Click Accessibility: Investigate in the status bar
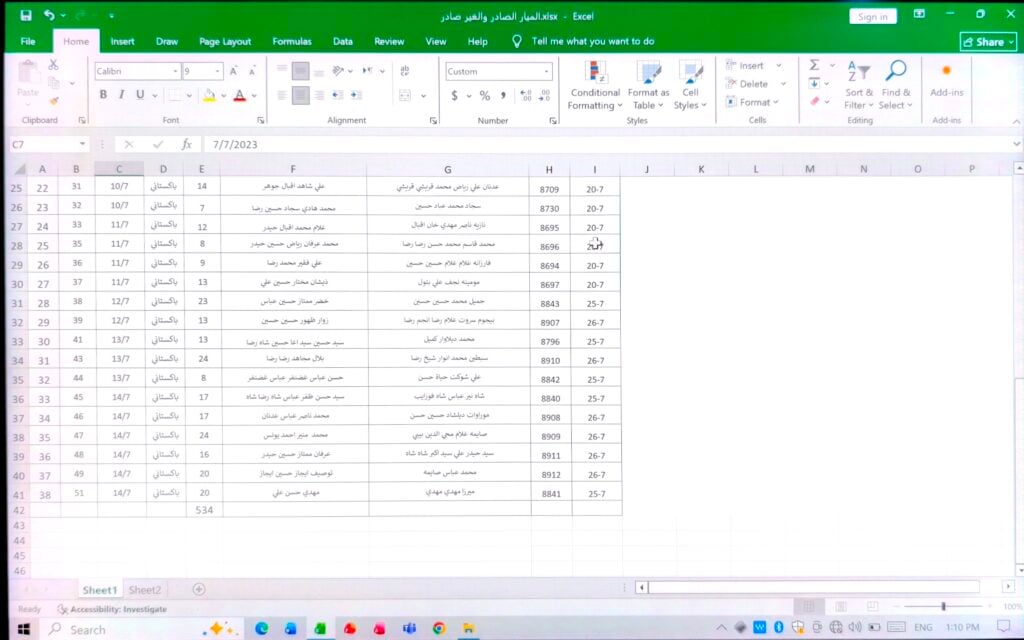This screenshot has width=1024, height=640. click(x=112, y=609)
